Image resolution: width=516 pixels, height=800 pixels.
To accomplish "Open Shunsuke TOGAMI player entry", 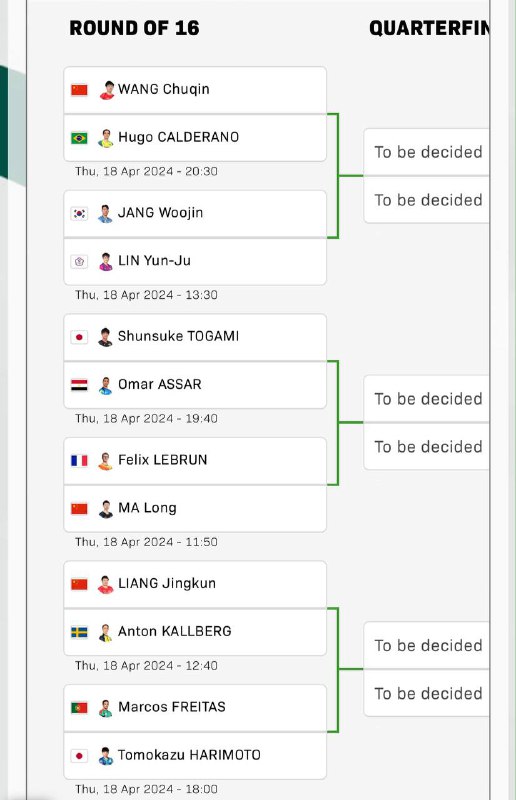I will [x=195, y=337].
